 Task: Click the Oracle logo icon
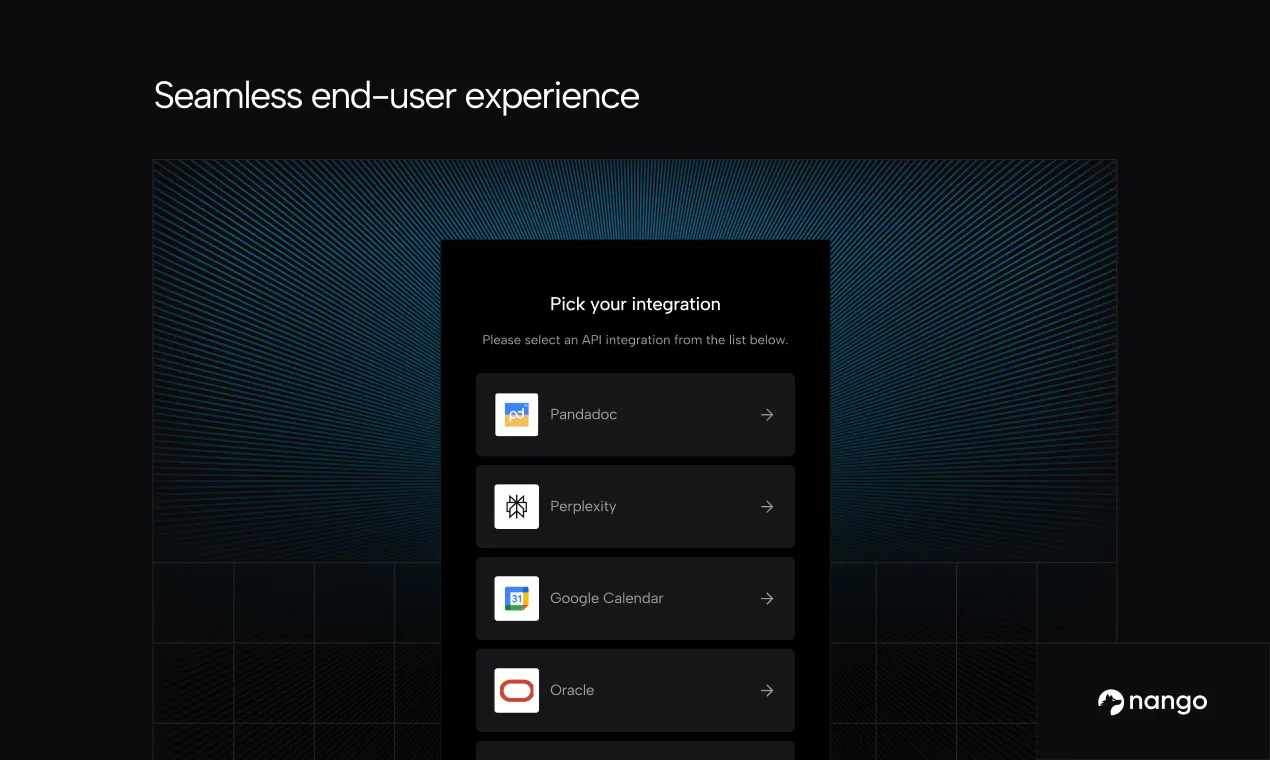(517, 691)
